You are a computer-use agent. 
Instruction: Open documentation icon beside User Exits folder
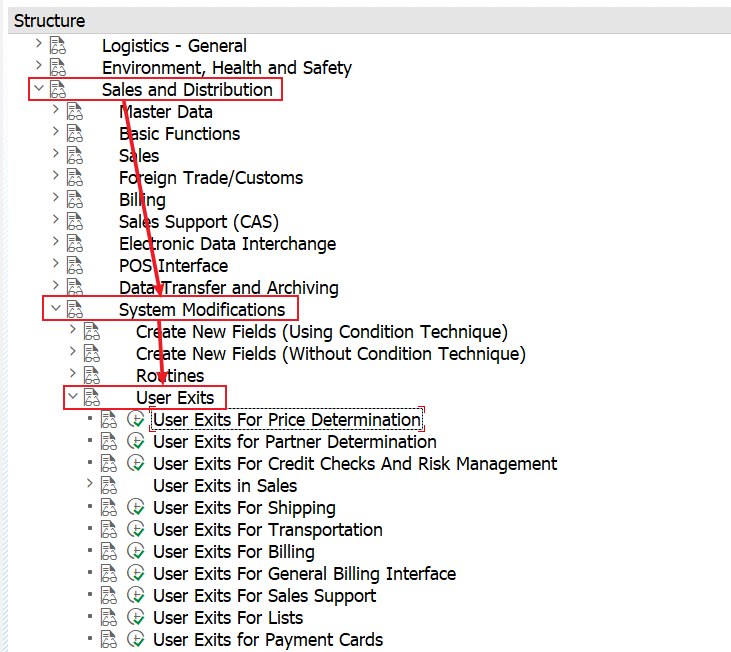[91, 397]
